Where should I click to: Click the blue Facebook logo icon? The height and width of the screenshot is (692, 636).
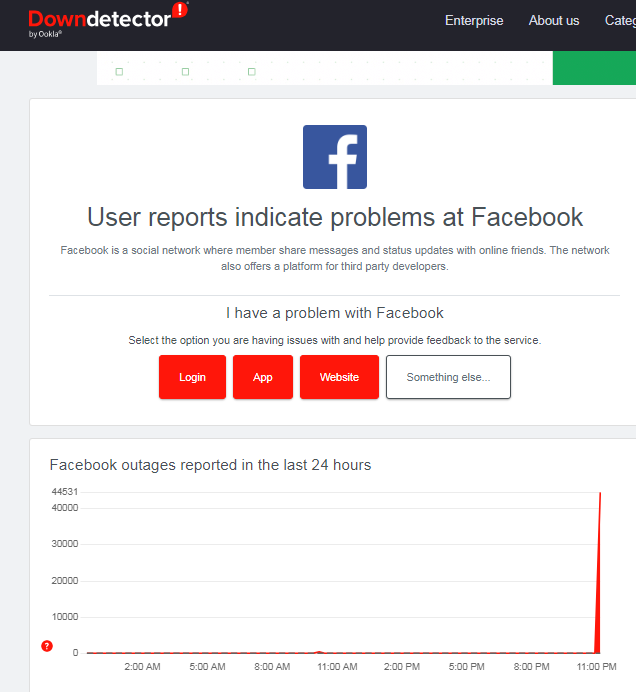[335, 157]
